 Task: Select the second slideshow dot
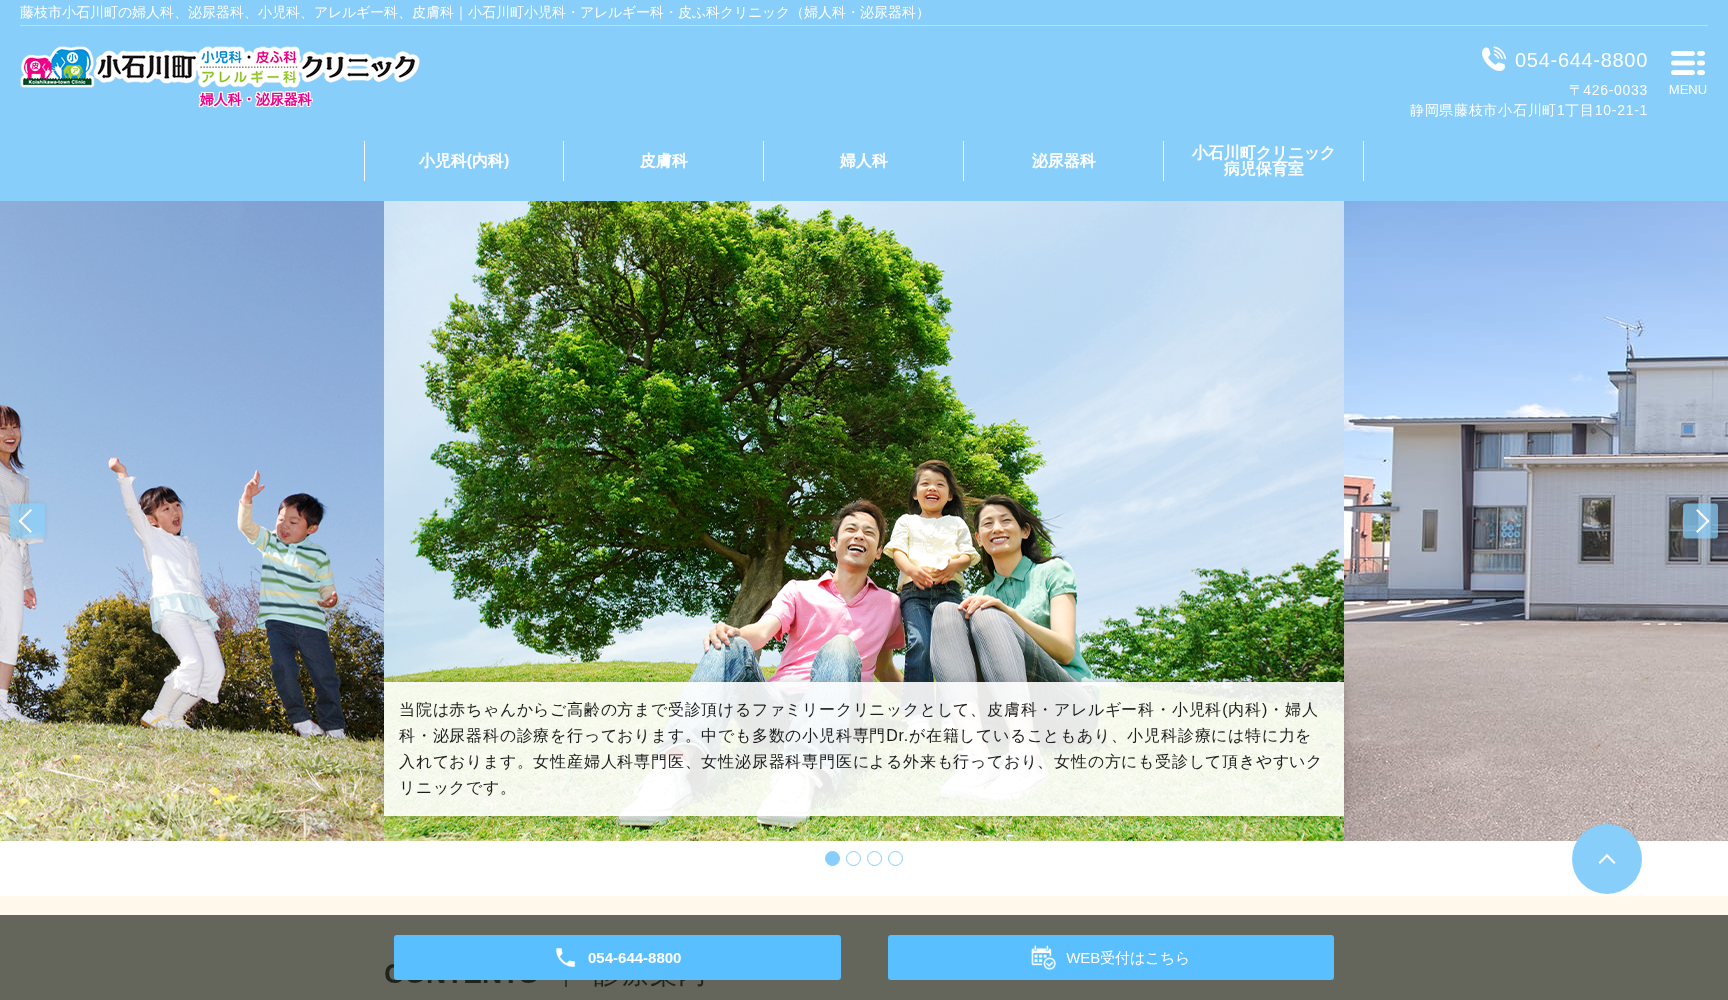coord(853,859)
